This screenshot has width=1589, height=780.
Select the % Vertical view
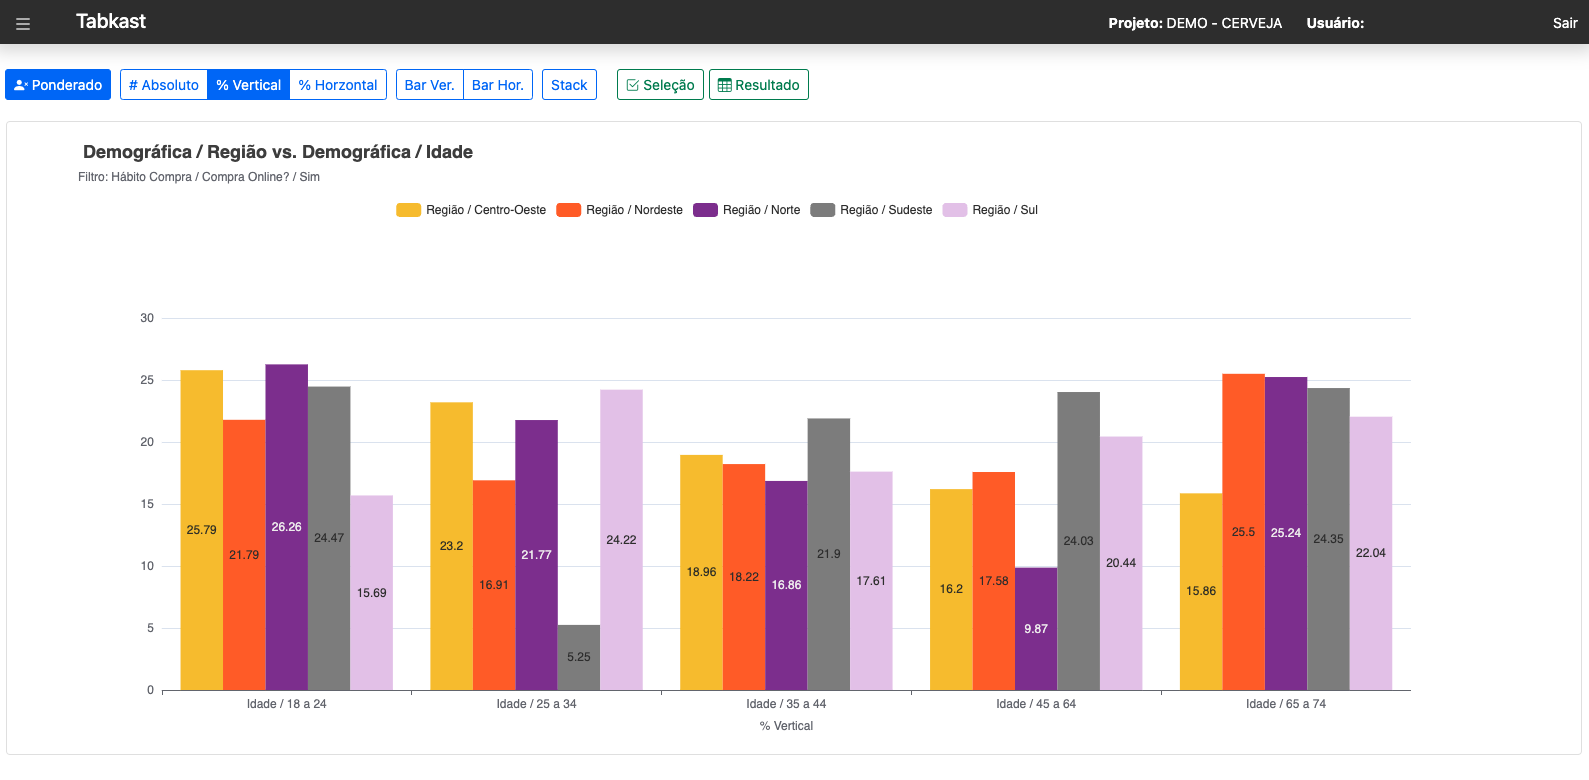point(249,85)
